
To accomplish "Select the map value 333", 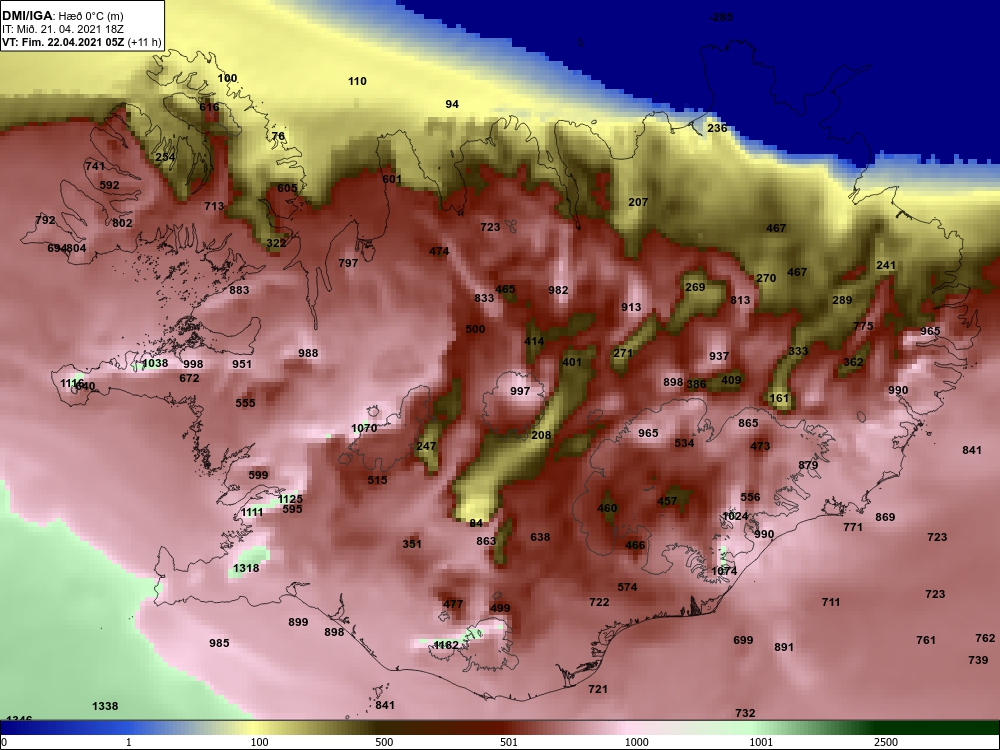I will pyautogui.click(x=798, y=351).
